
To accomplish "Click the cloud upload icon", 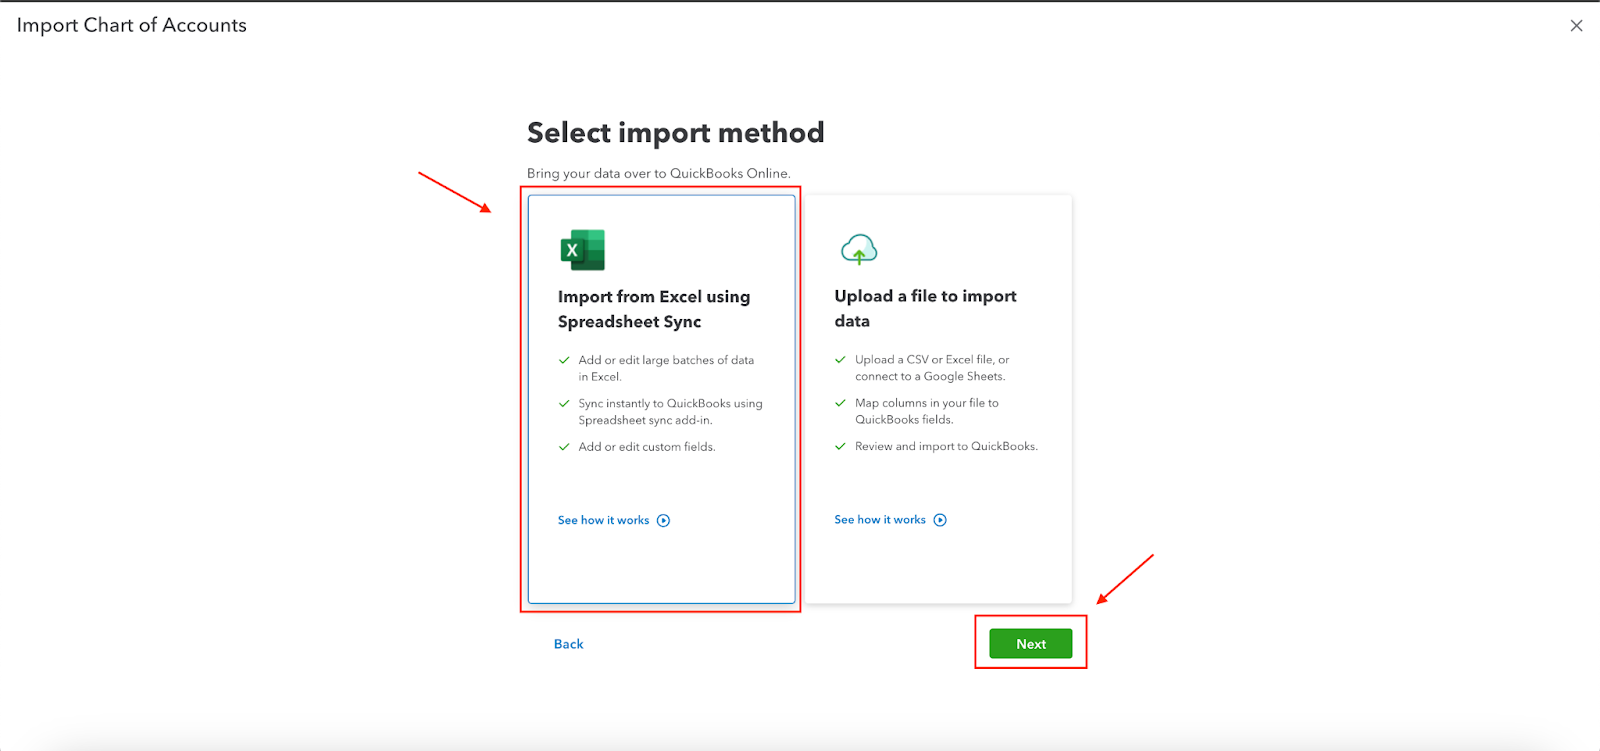I will pos(859,249).
